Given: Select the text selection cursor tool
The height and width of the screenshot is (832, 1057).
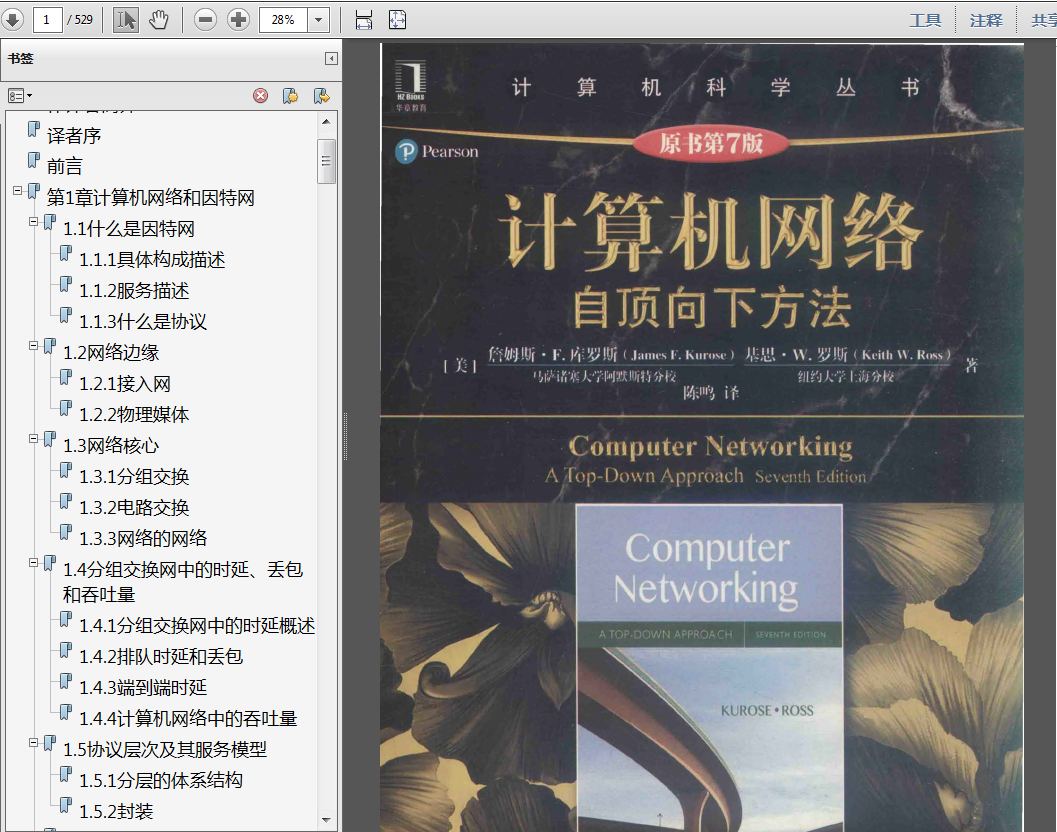Looking at the screenshot, I should (126, 20).
